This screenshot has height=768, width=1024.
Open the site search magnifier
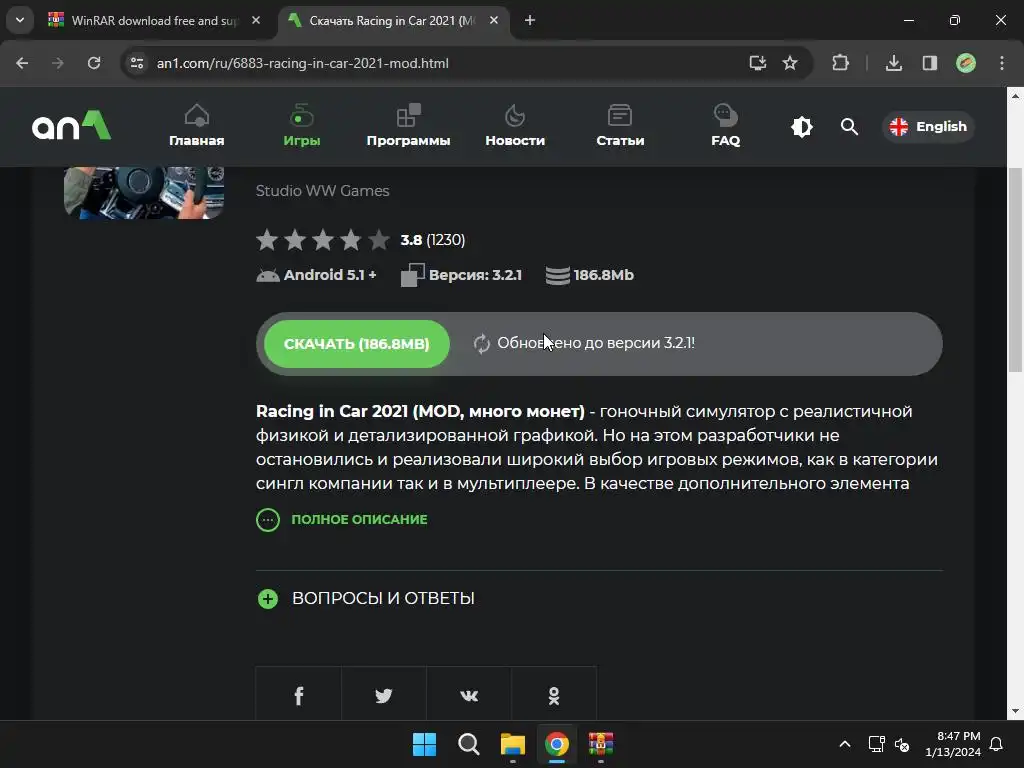[849, 127]
